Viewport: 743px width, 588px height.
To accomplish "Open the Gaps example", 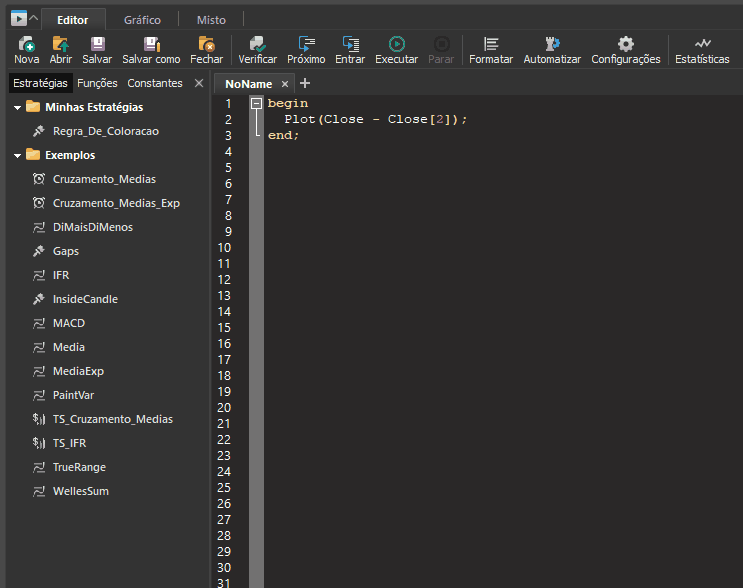I will tap(65, 251).
